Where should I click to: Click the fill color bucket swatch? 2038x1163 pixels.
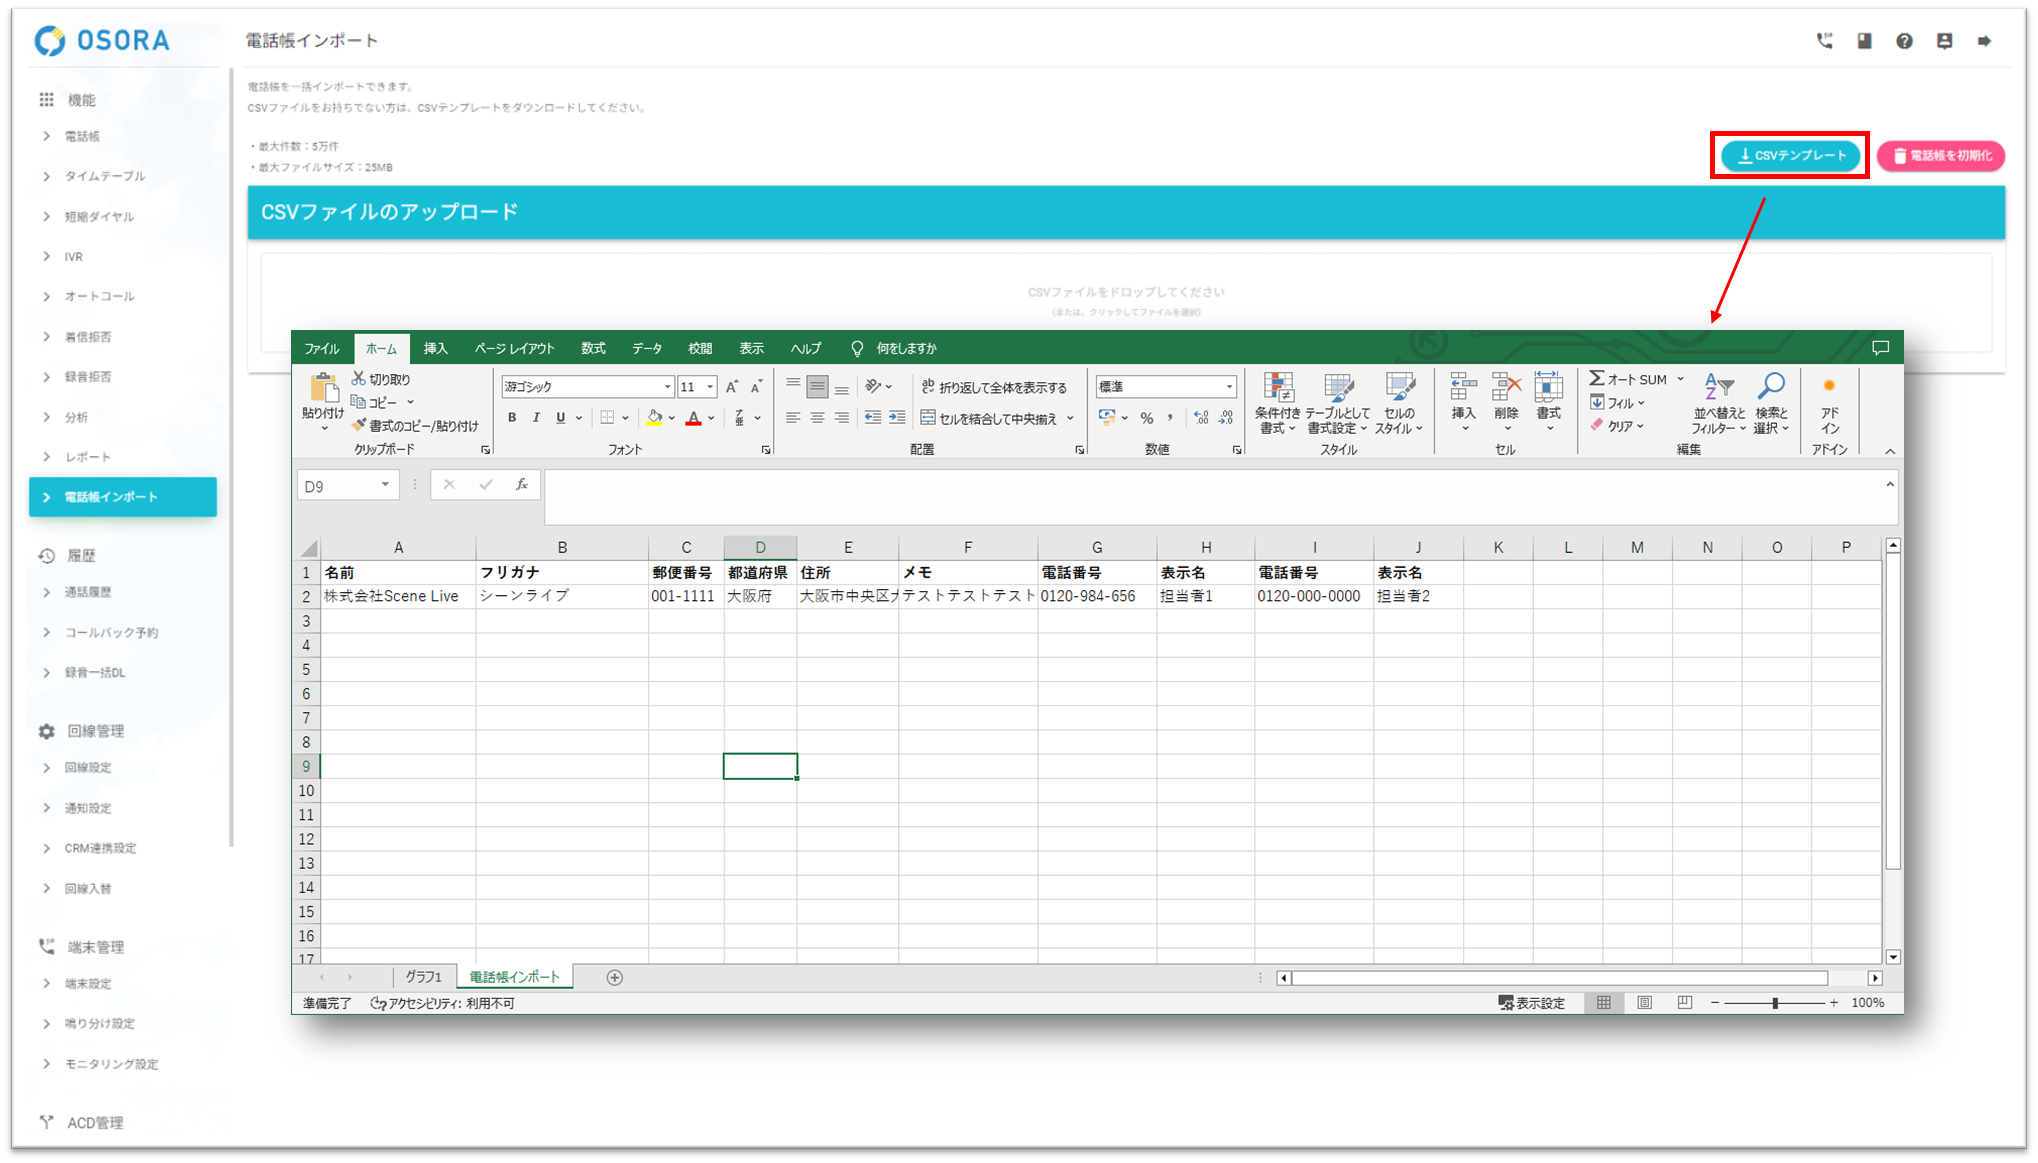[654, 418]
